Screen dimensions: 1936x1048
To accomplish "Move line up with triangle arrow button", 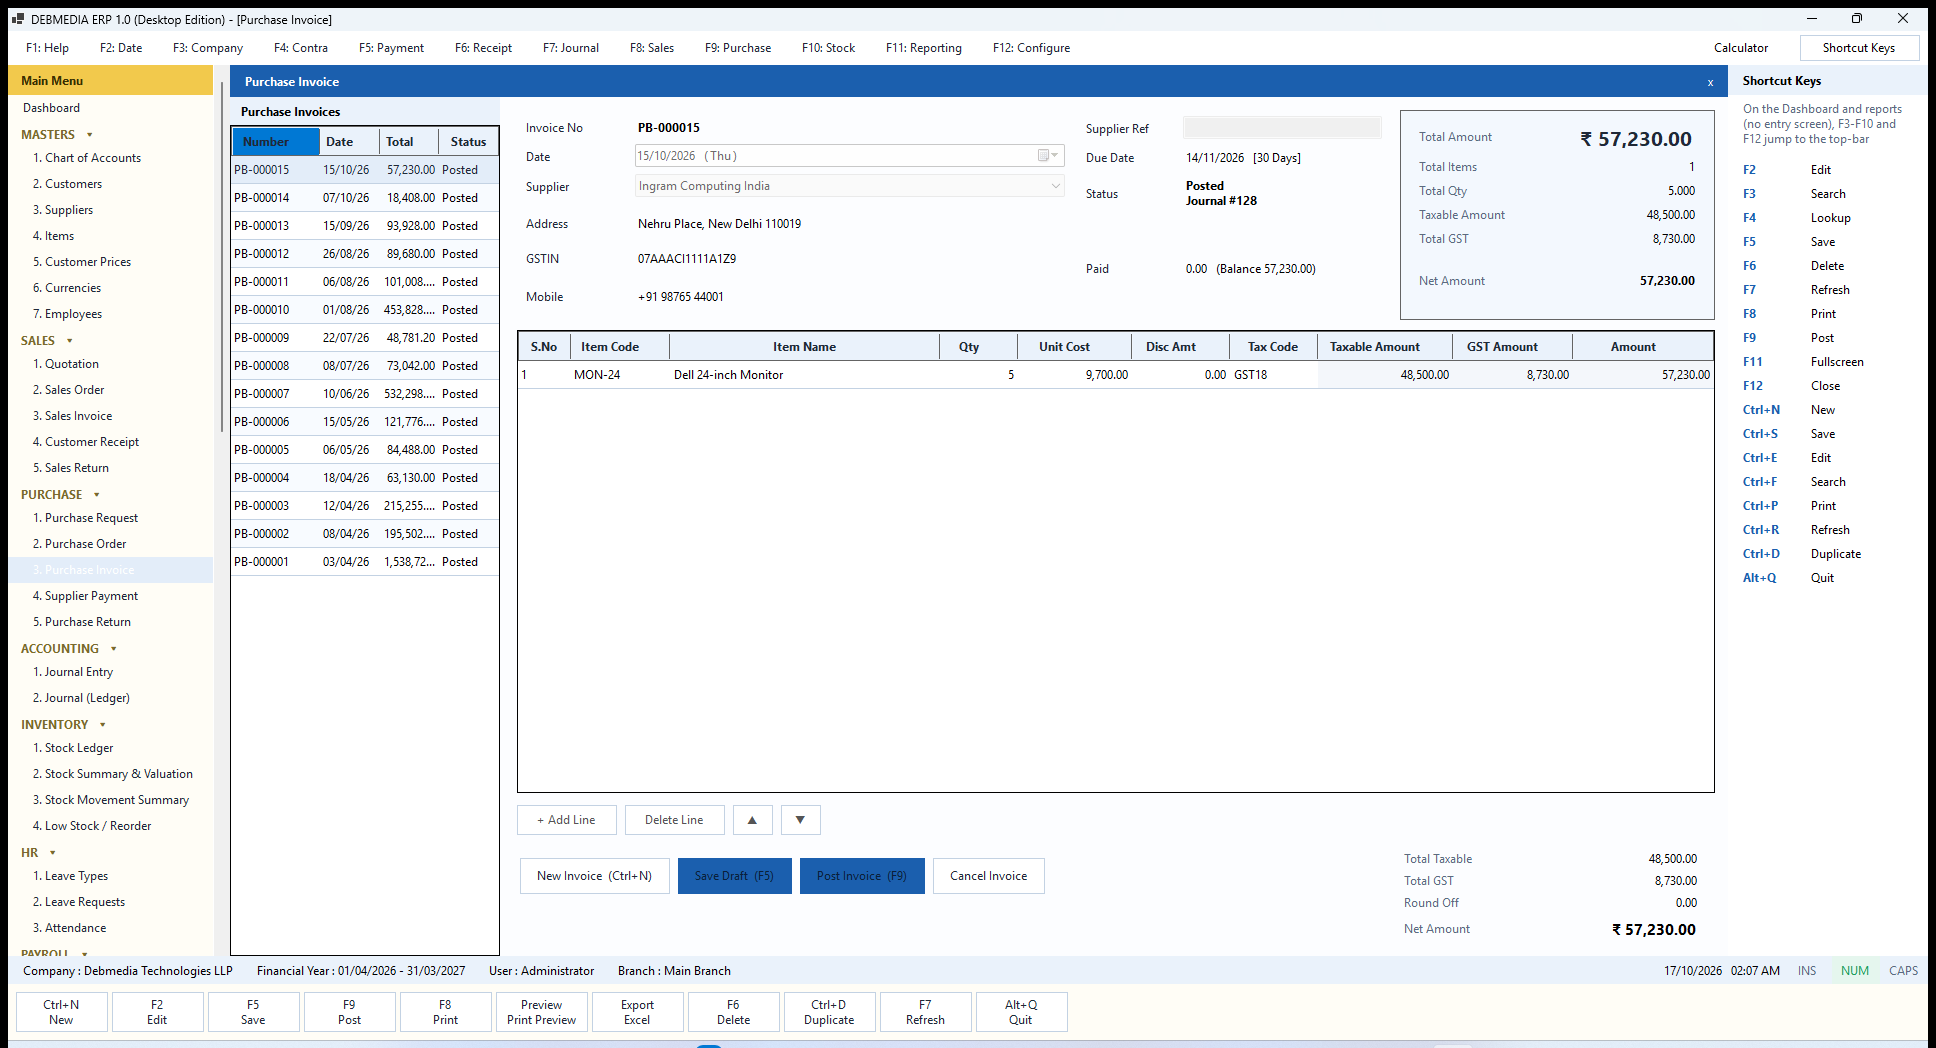I will pos(752,820).
